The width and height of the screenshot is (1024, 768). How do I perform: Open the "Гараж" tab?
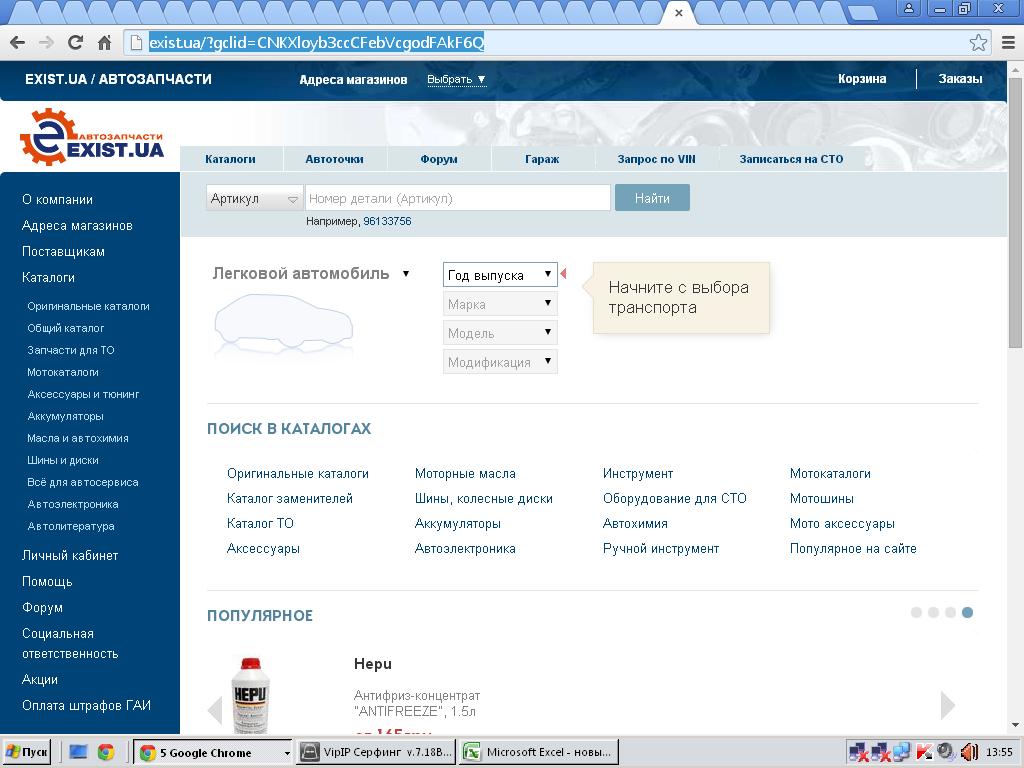[x=542, y=159]
